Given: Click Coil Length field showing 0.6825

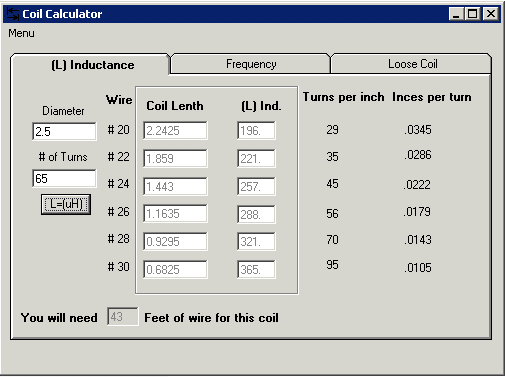Looking at the screenshot, I should pos(175,269).
